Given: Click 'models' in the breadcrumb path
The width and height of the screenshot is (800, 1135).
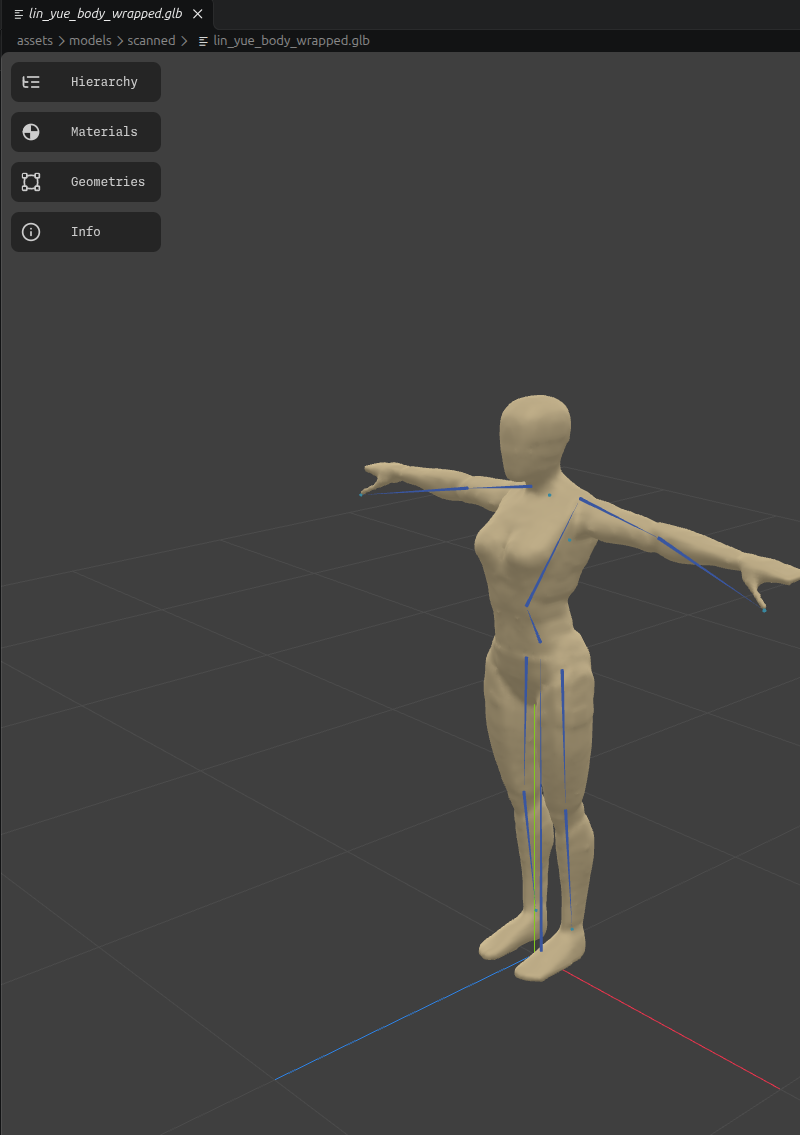Looking at the screenshot, I should tap(90, 41).
